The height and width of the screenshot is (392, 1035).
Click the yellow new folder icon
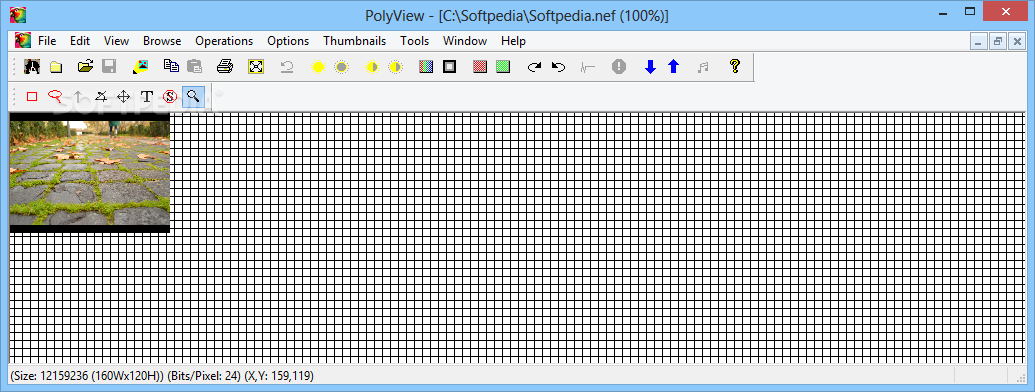tap(56, 66)
